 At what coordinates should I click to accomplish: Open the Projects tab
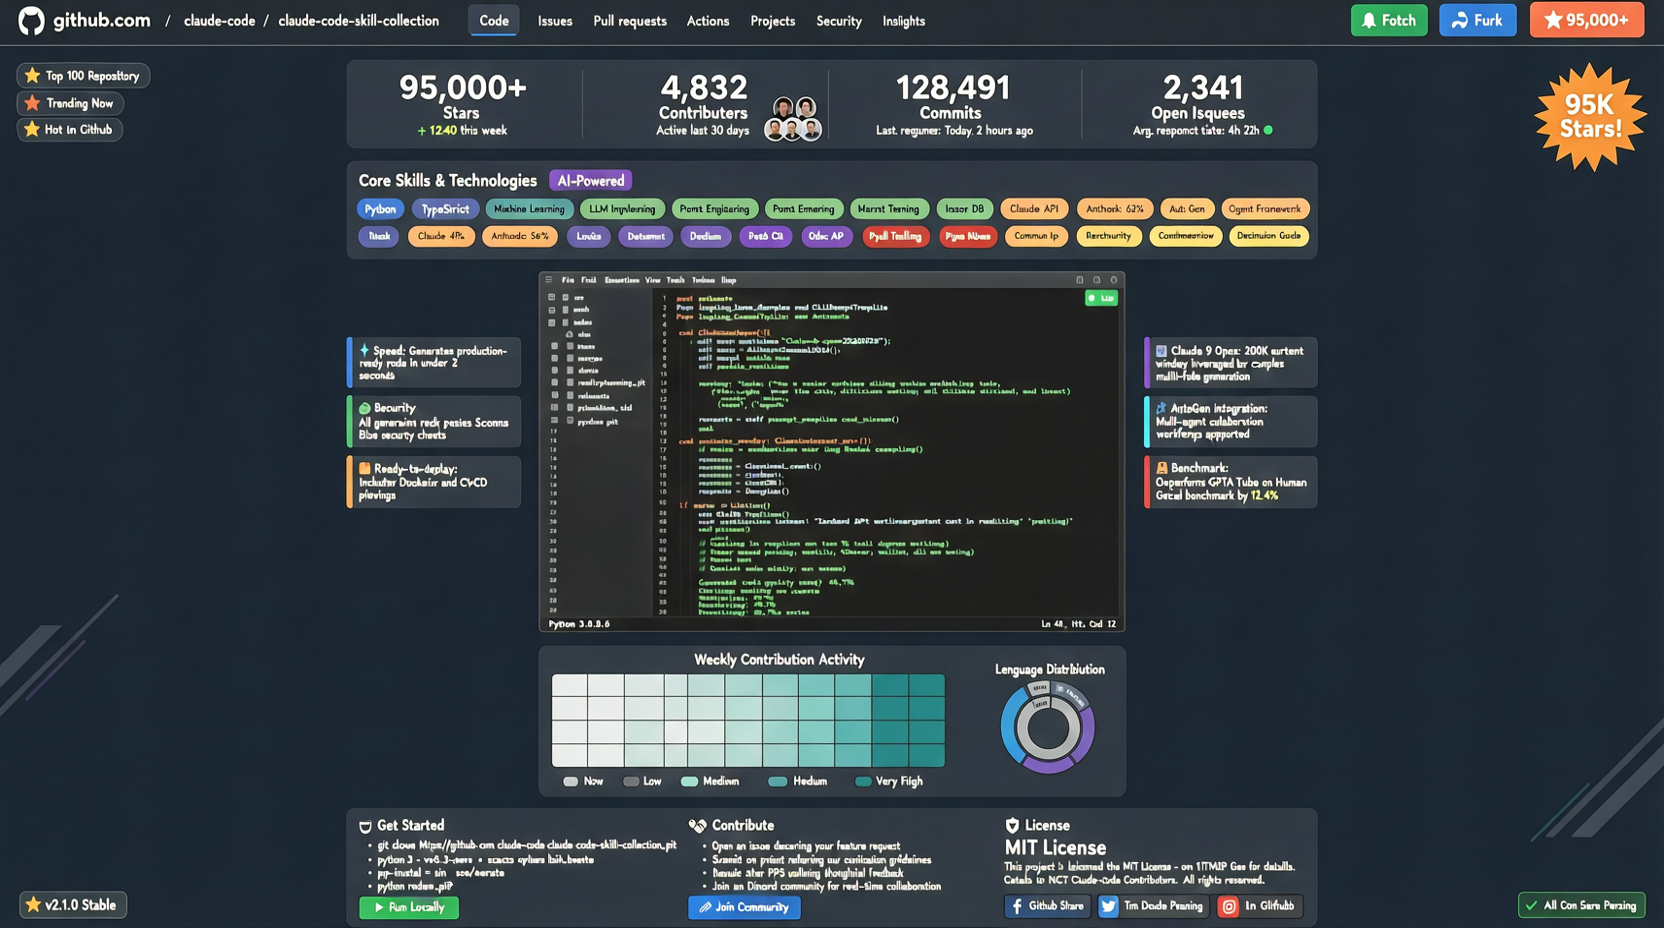773,21
